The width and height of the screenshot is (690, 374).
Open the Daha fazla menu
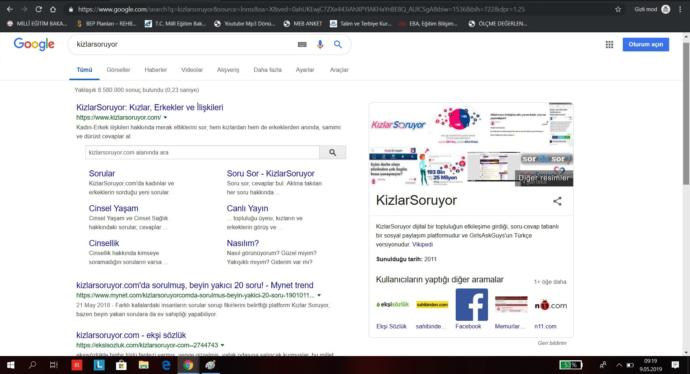click(x=268, y=70)
